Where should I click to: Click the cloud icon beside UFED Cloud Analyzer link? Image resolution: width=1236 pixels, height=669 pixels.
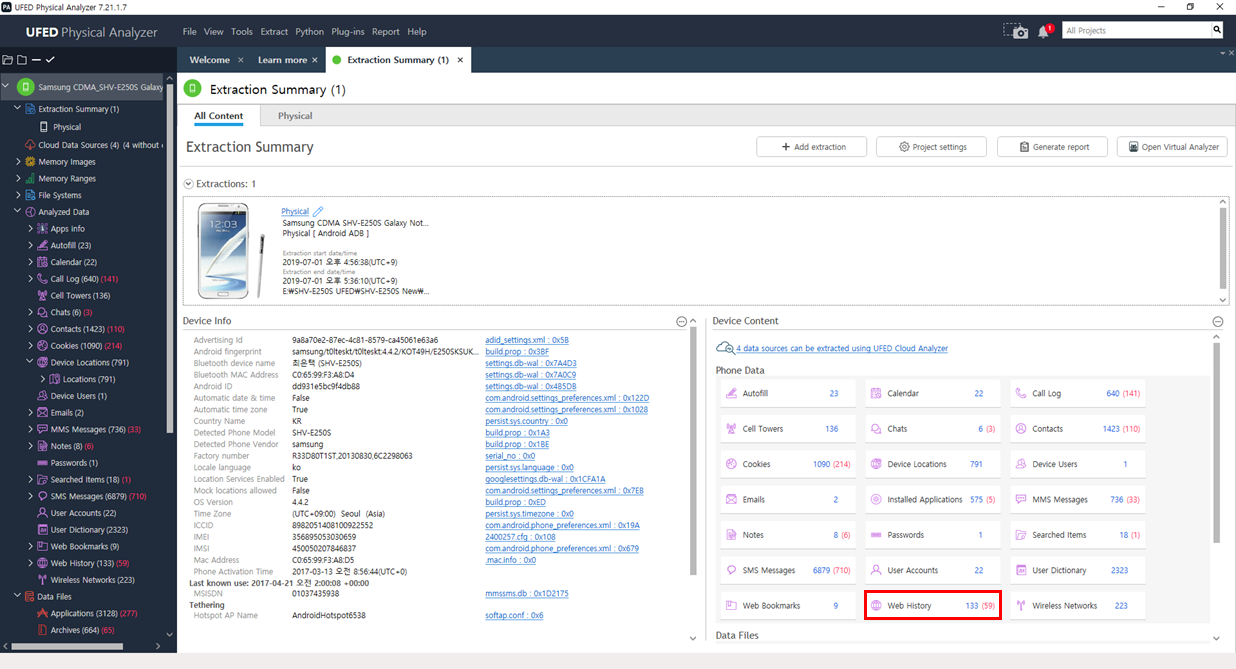pos(725,347)
